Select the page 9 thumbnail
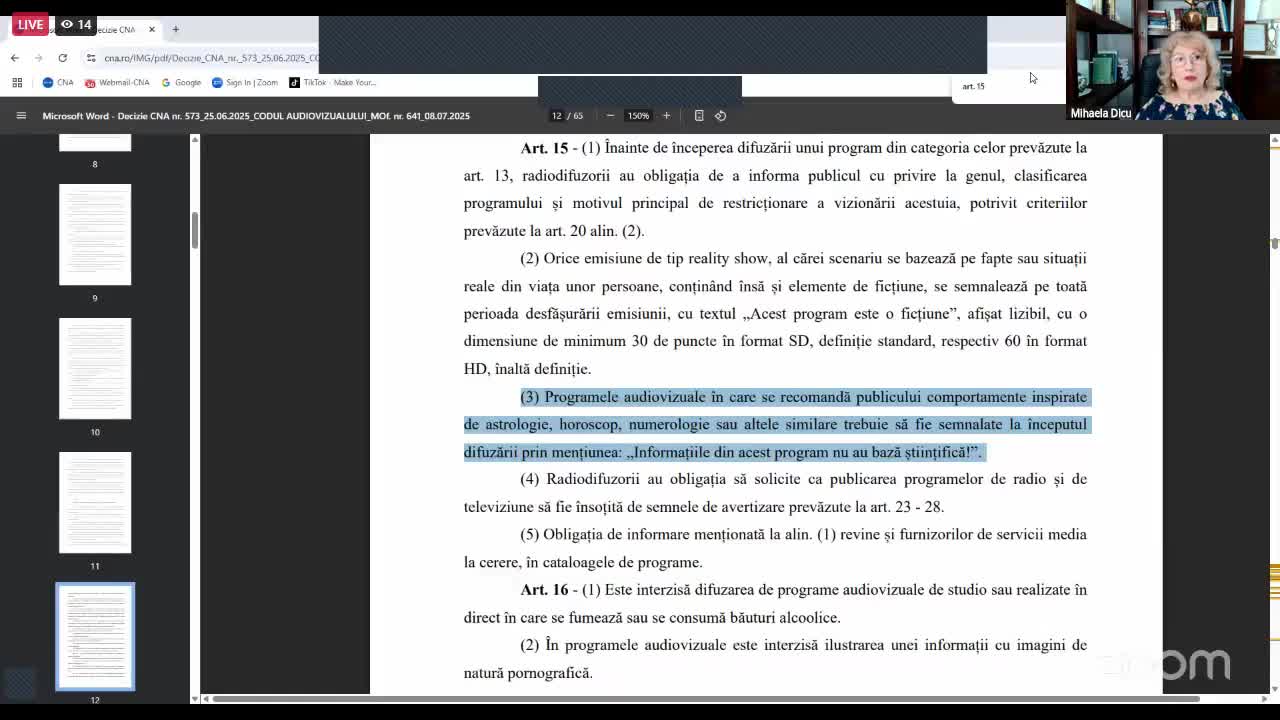The width and height of the screenshot is (1280, 720). point(95,235)
